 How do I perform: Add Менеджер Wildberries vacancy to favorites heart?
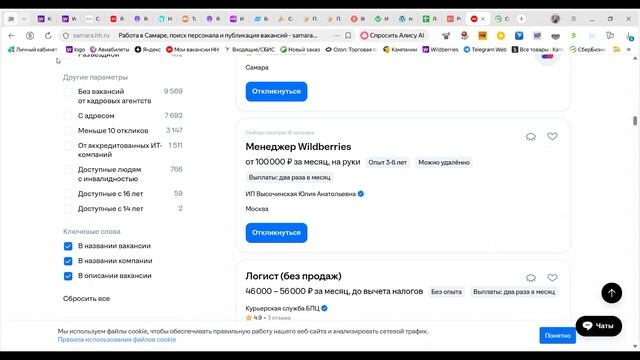(x=552, y=136)
